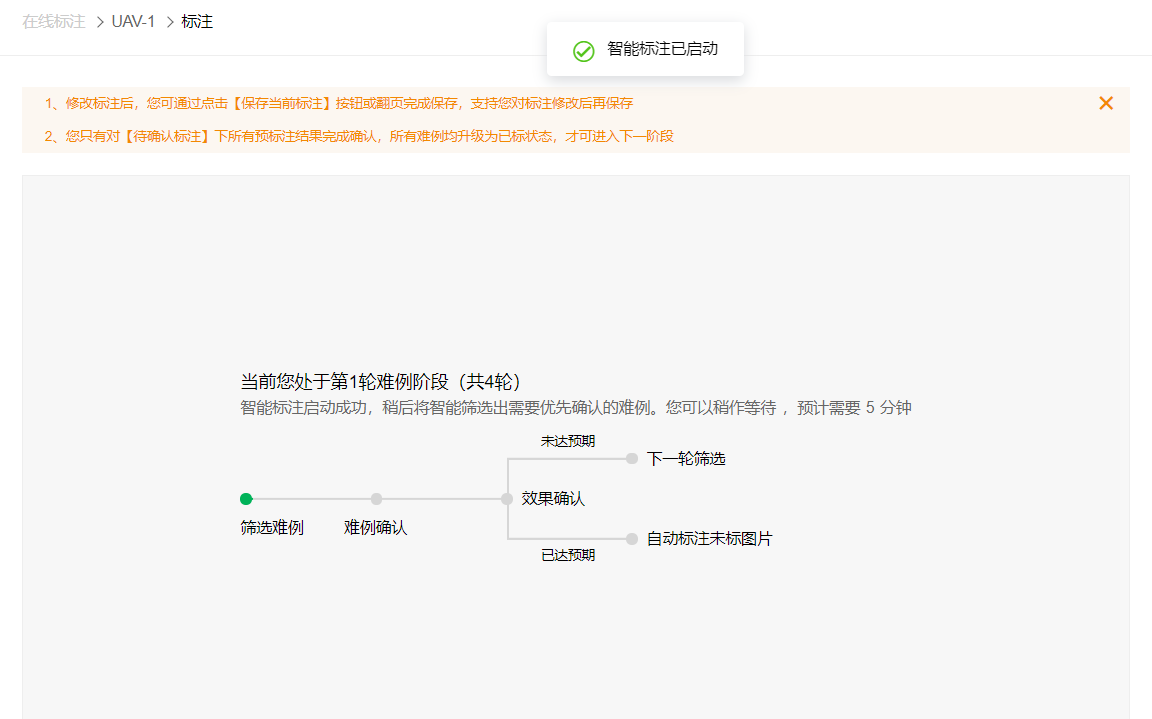The height and width of the screenshot is (719, 1152).
Task: Select the 难例确认 stage node dot
Action: 376,498
